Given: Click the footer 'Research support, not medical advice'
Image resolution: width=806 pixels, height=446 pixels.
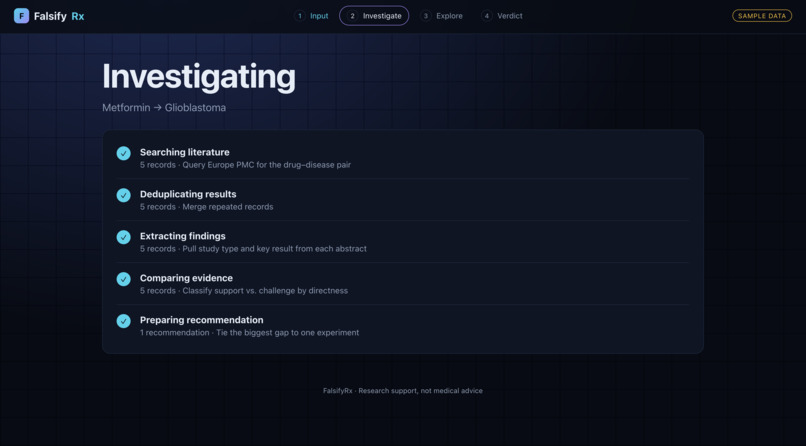Looking at the screenshot, I should tap(420, 391).
